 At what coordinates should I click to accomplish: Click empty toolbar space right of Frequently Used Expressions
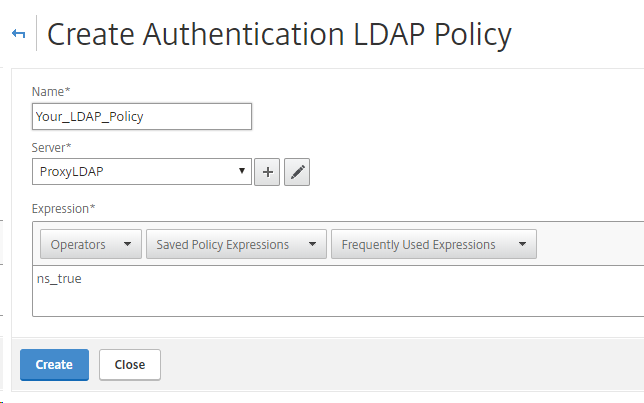590,244
